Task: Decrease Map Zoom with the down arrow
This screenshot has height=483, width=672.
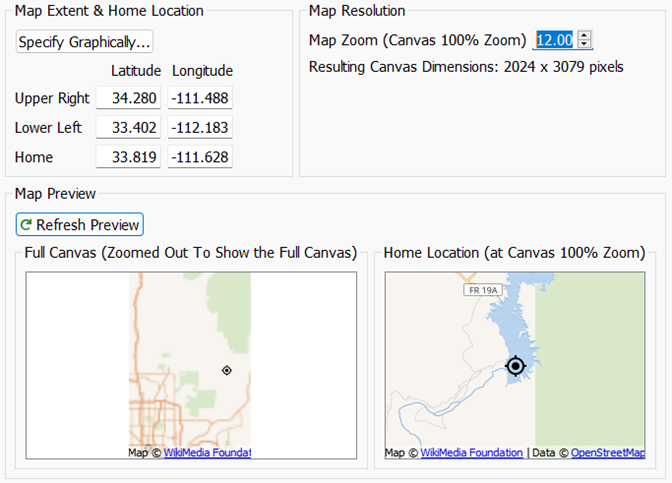Action: 585,45
